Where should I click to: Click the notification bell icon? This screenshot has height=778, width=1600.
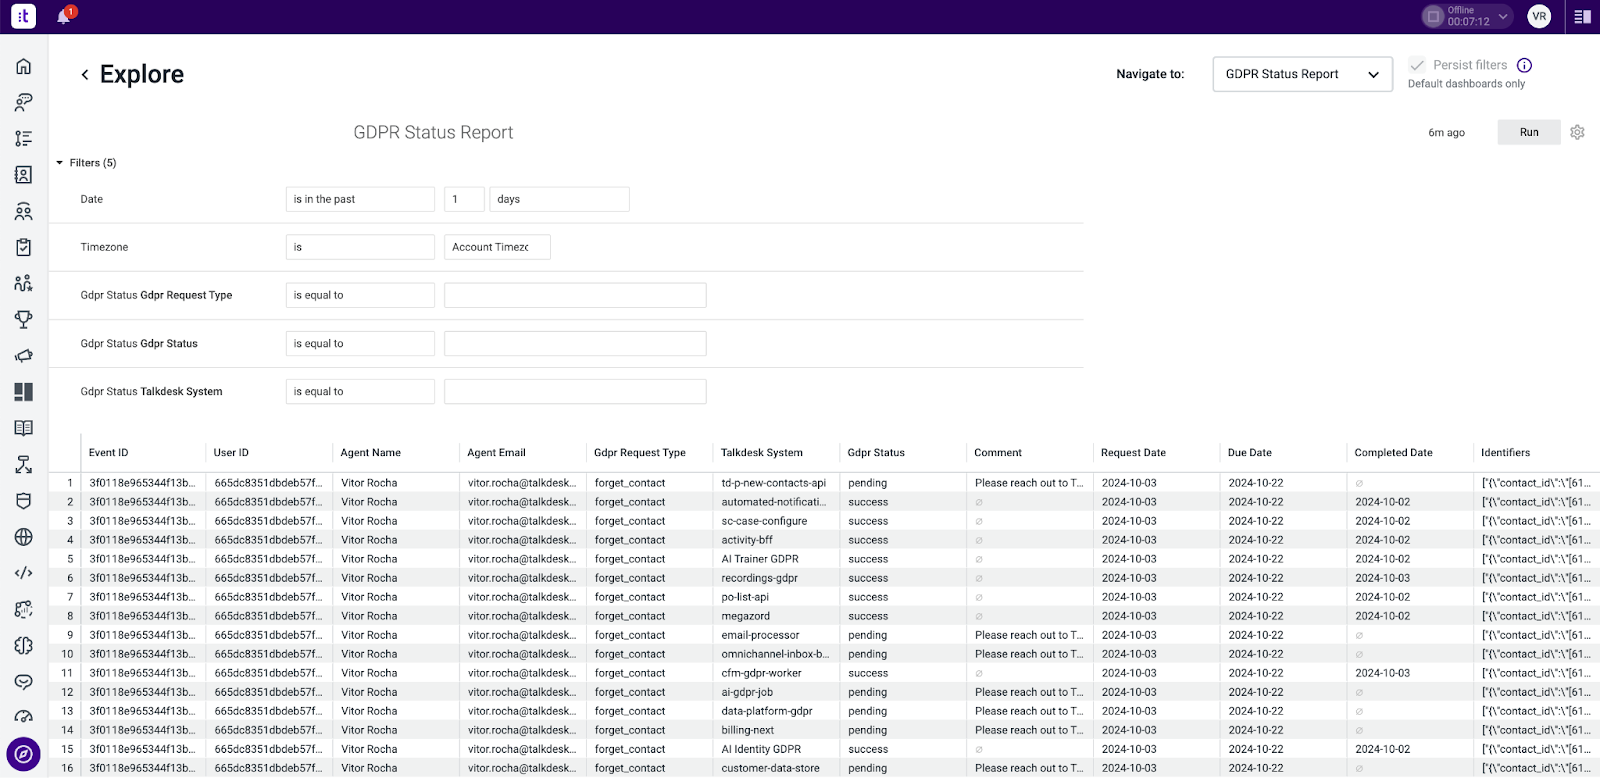[x=64, y=17]
